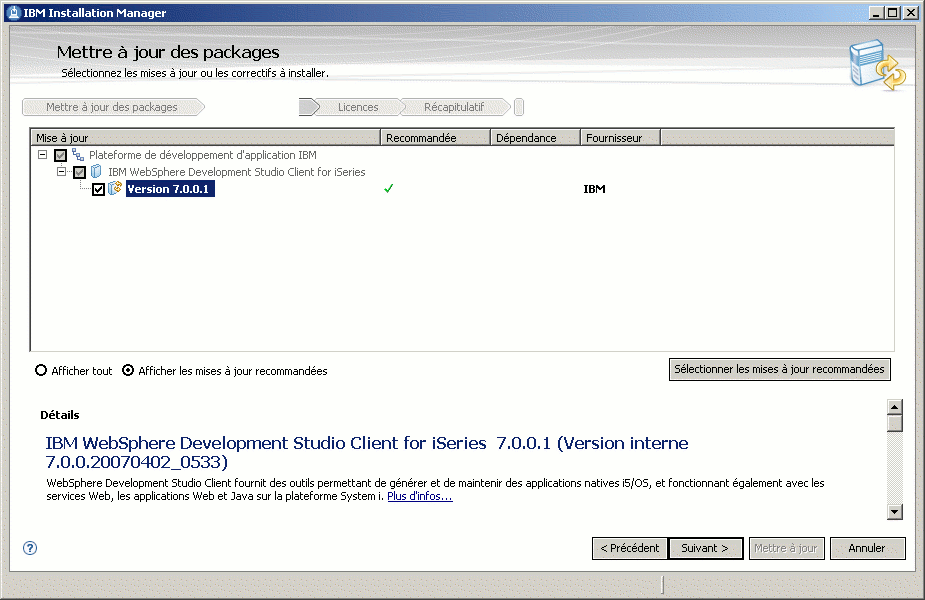The image size is (925, 600).
Task: Open the Plus d'infos link
Action: (x=419, y=496)
